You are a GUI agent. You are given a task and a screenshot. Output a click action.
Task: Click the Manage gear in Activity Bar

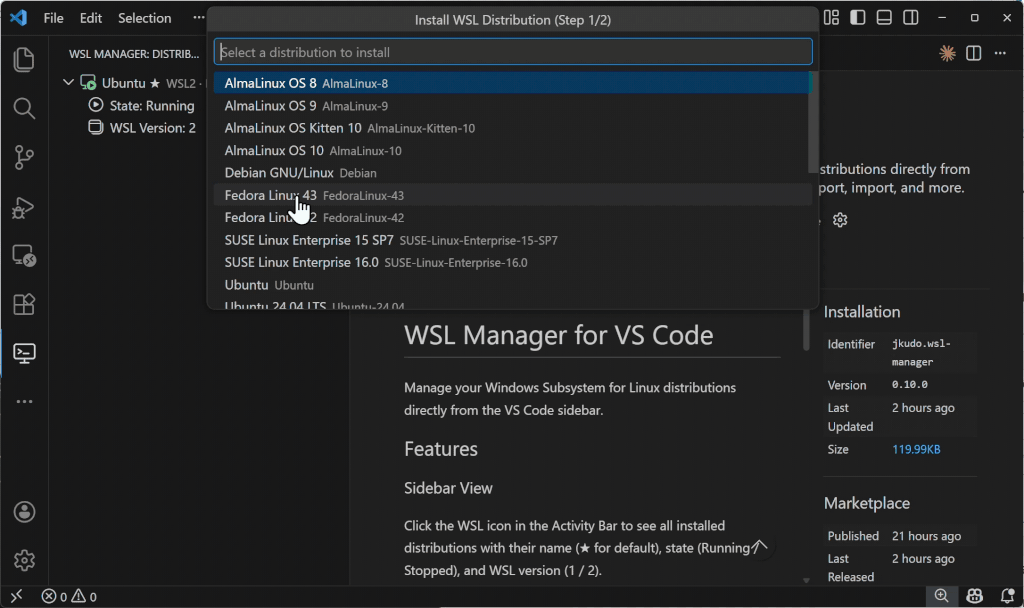point(24,560)
